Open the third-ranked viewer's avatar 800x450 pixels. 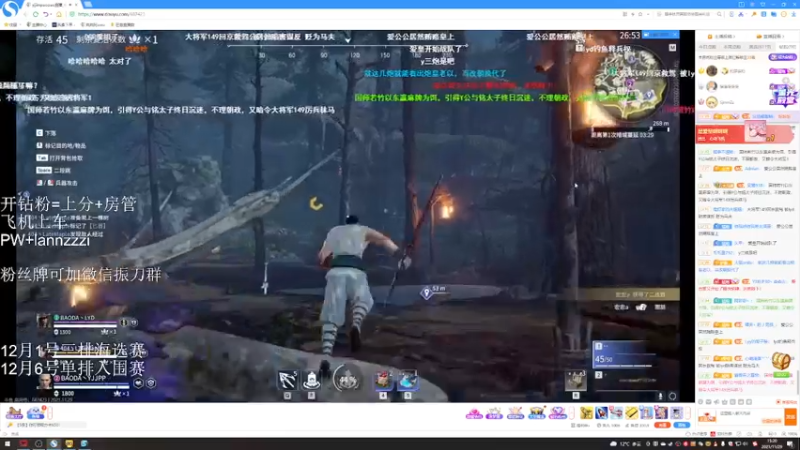point(712,102)
